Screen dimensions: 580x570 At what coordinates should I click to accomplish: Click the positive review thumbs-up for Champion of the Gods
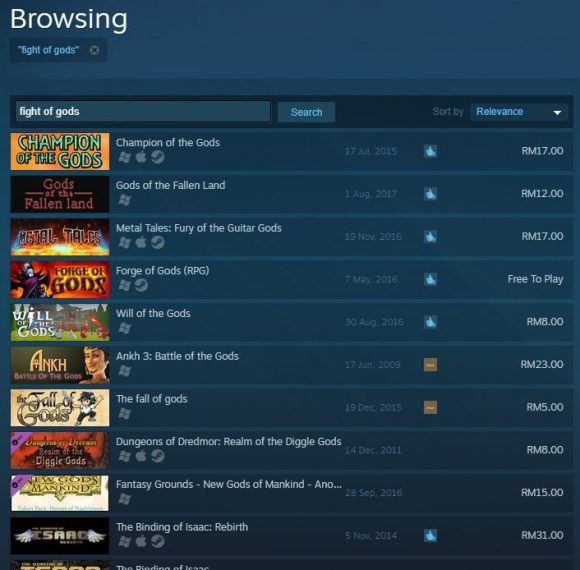pos(430,151)
